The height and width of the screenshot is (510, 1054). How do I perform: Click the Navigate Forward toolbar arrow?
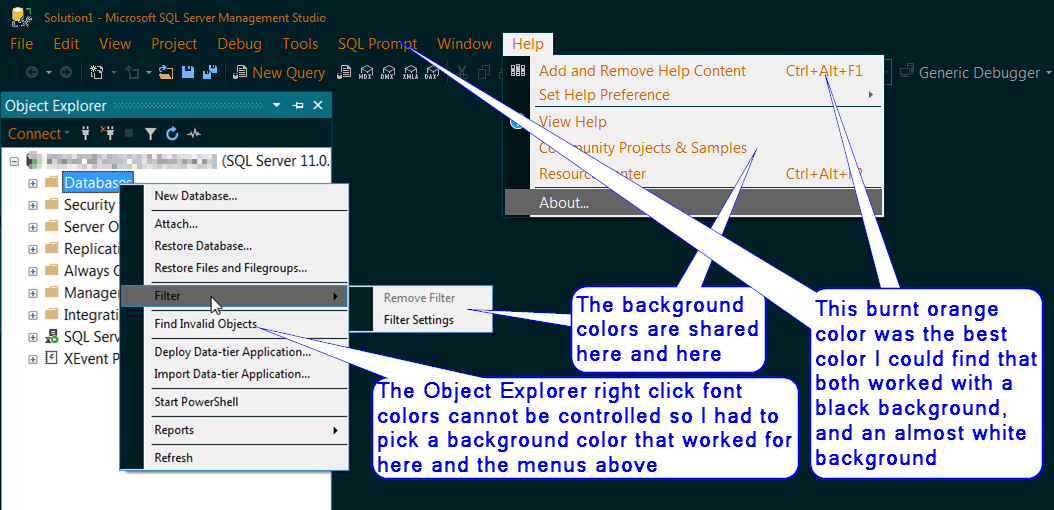click(66, 73)
